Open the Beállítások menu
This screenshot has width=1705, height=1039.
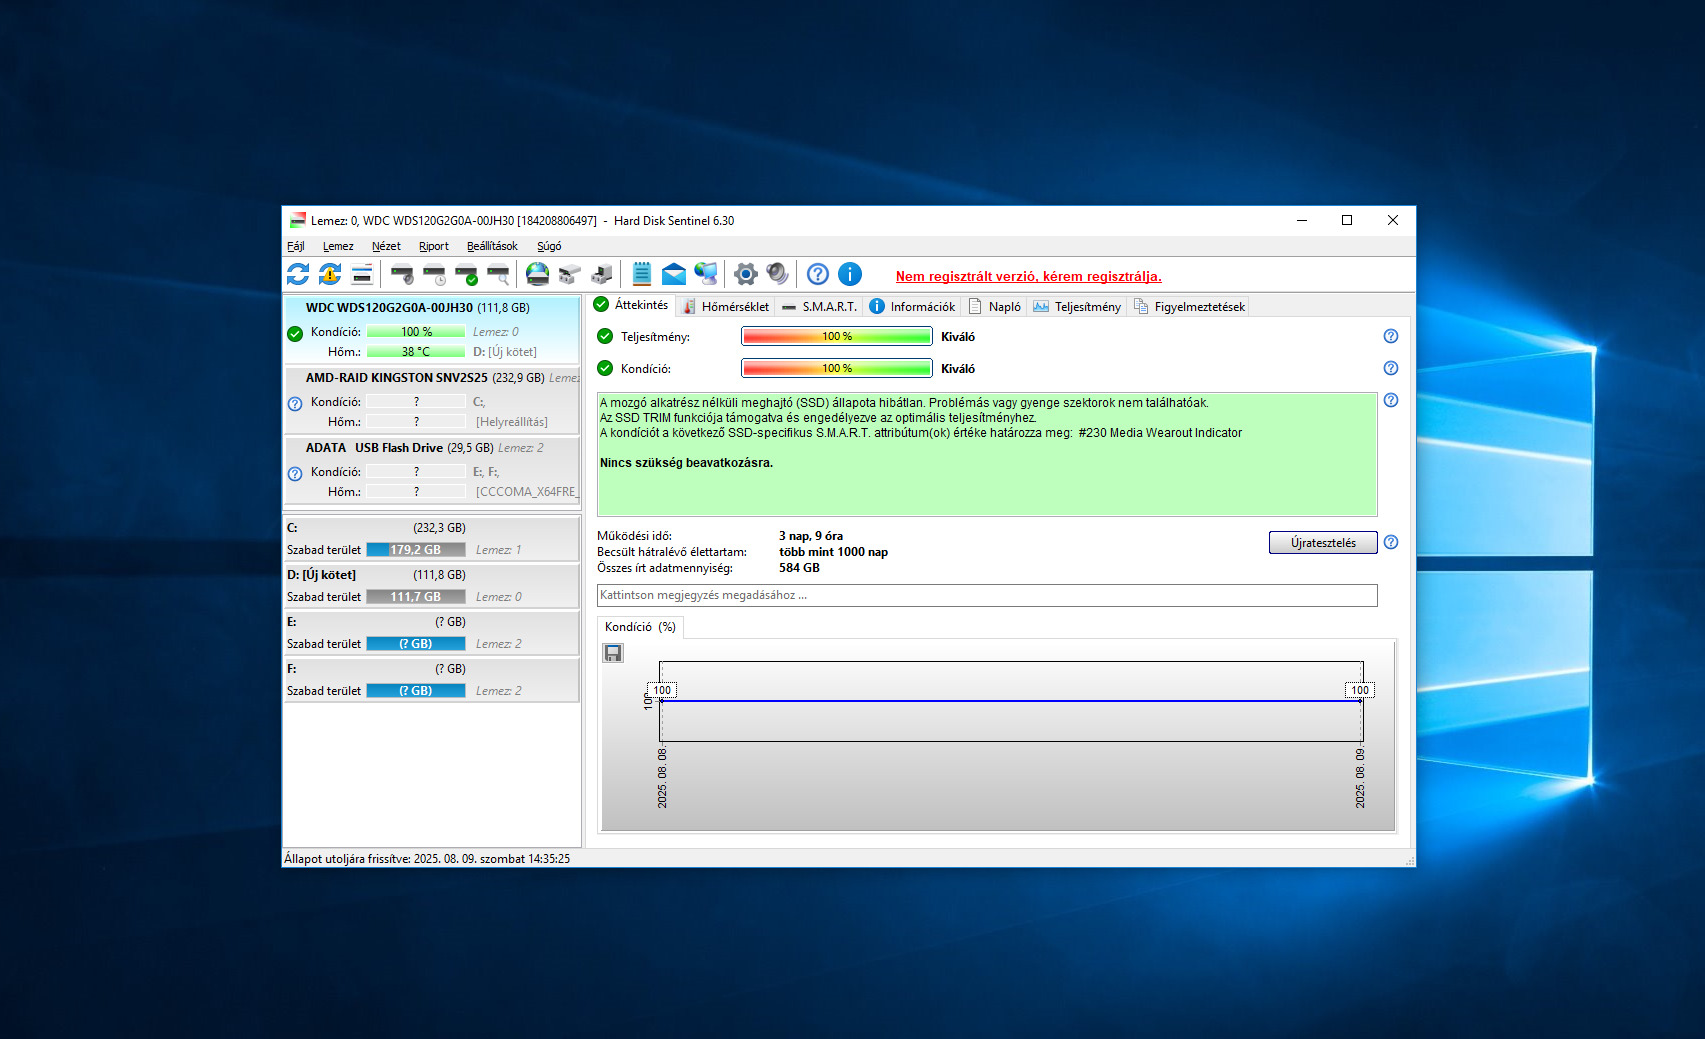[x=492, y=246]
